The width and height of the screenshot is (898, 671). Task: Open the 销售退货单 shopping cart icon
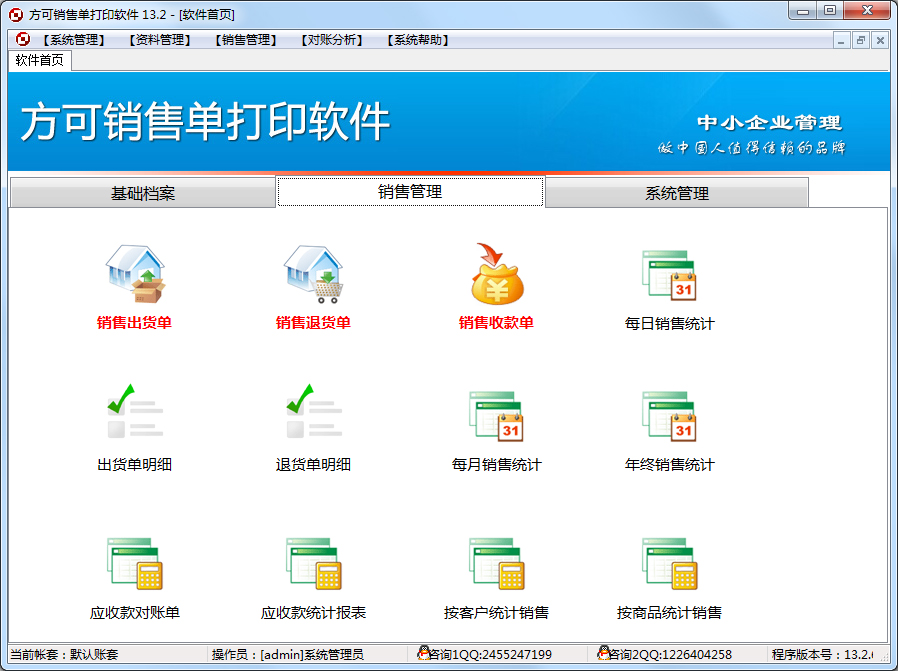(313, 275)
